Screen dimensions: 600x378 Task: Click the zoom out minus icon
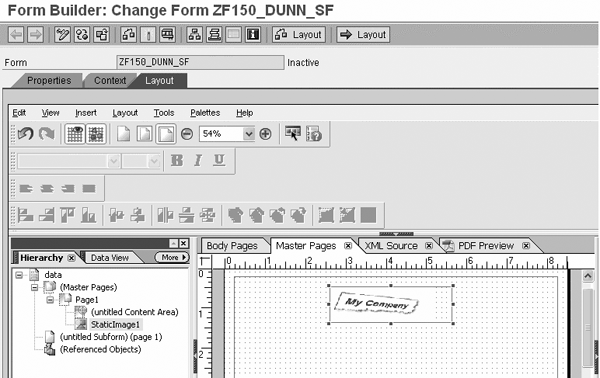coord(187,134)
